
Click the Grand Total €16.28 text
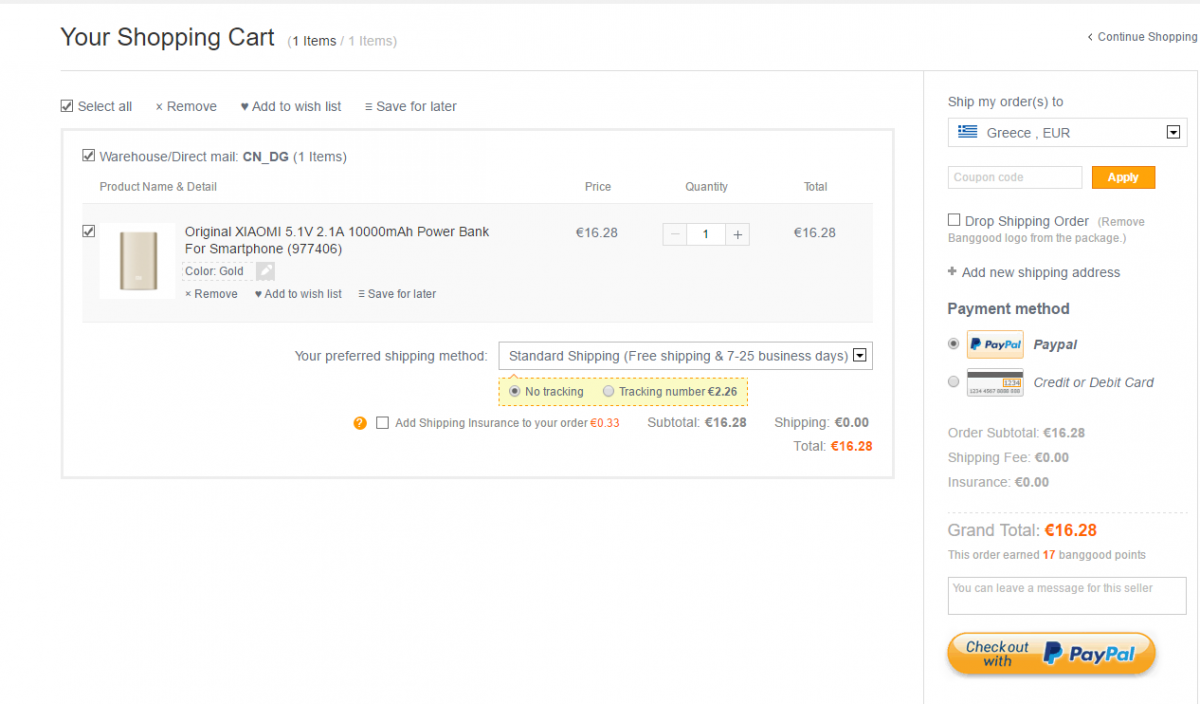(x=1022, y=530)
